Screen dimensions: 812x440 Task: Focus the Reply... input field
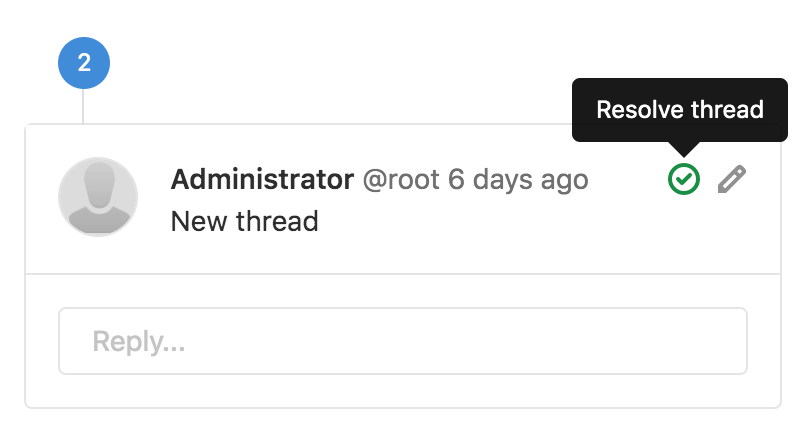402,341
